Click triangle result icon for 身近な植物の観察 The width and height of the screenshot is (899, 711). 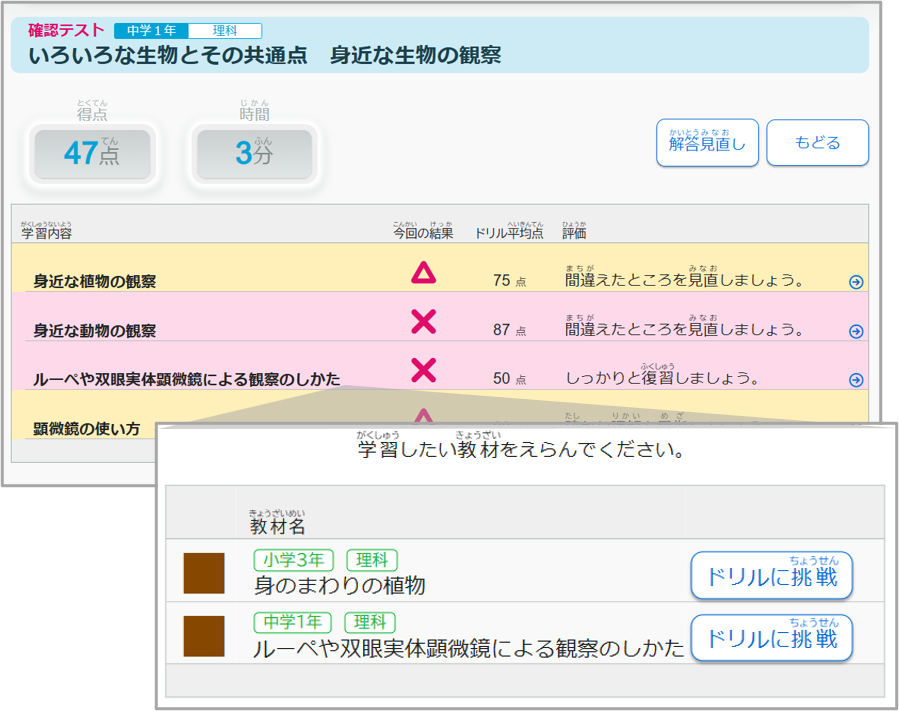click(x=424, y=273)
